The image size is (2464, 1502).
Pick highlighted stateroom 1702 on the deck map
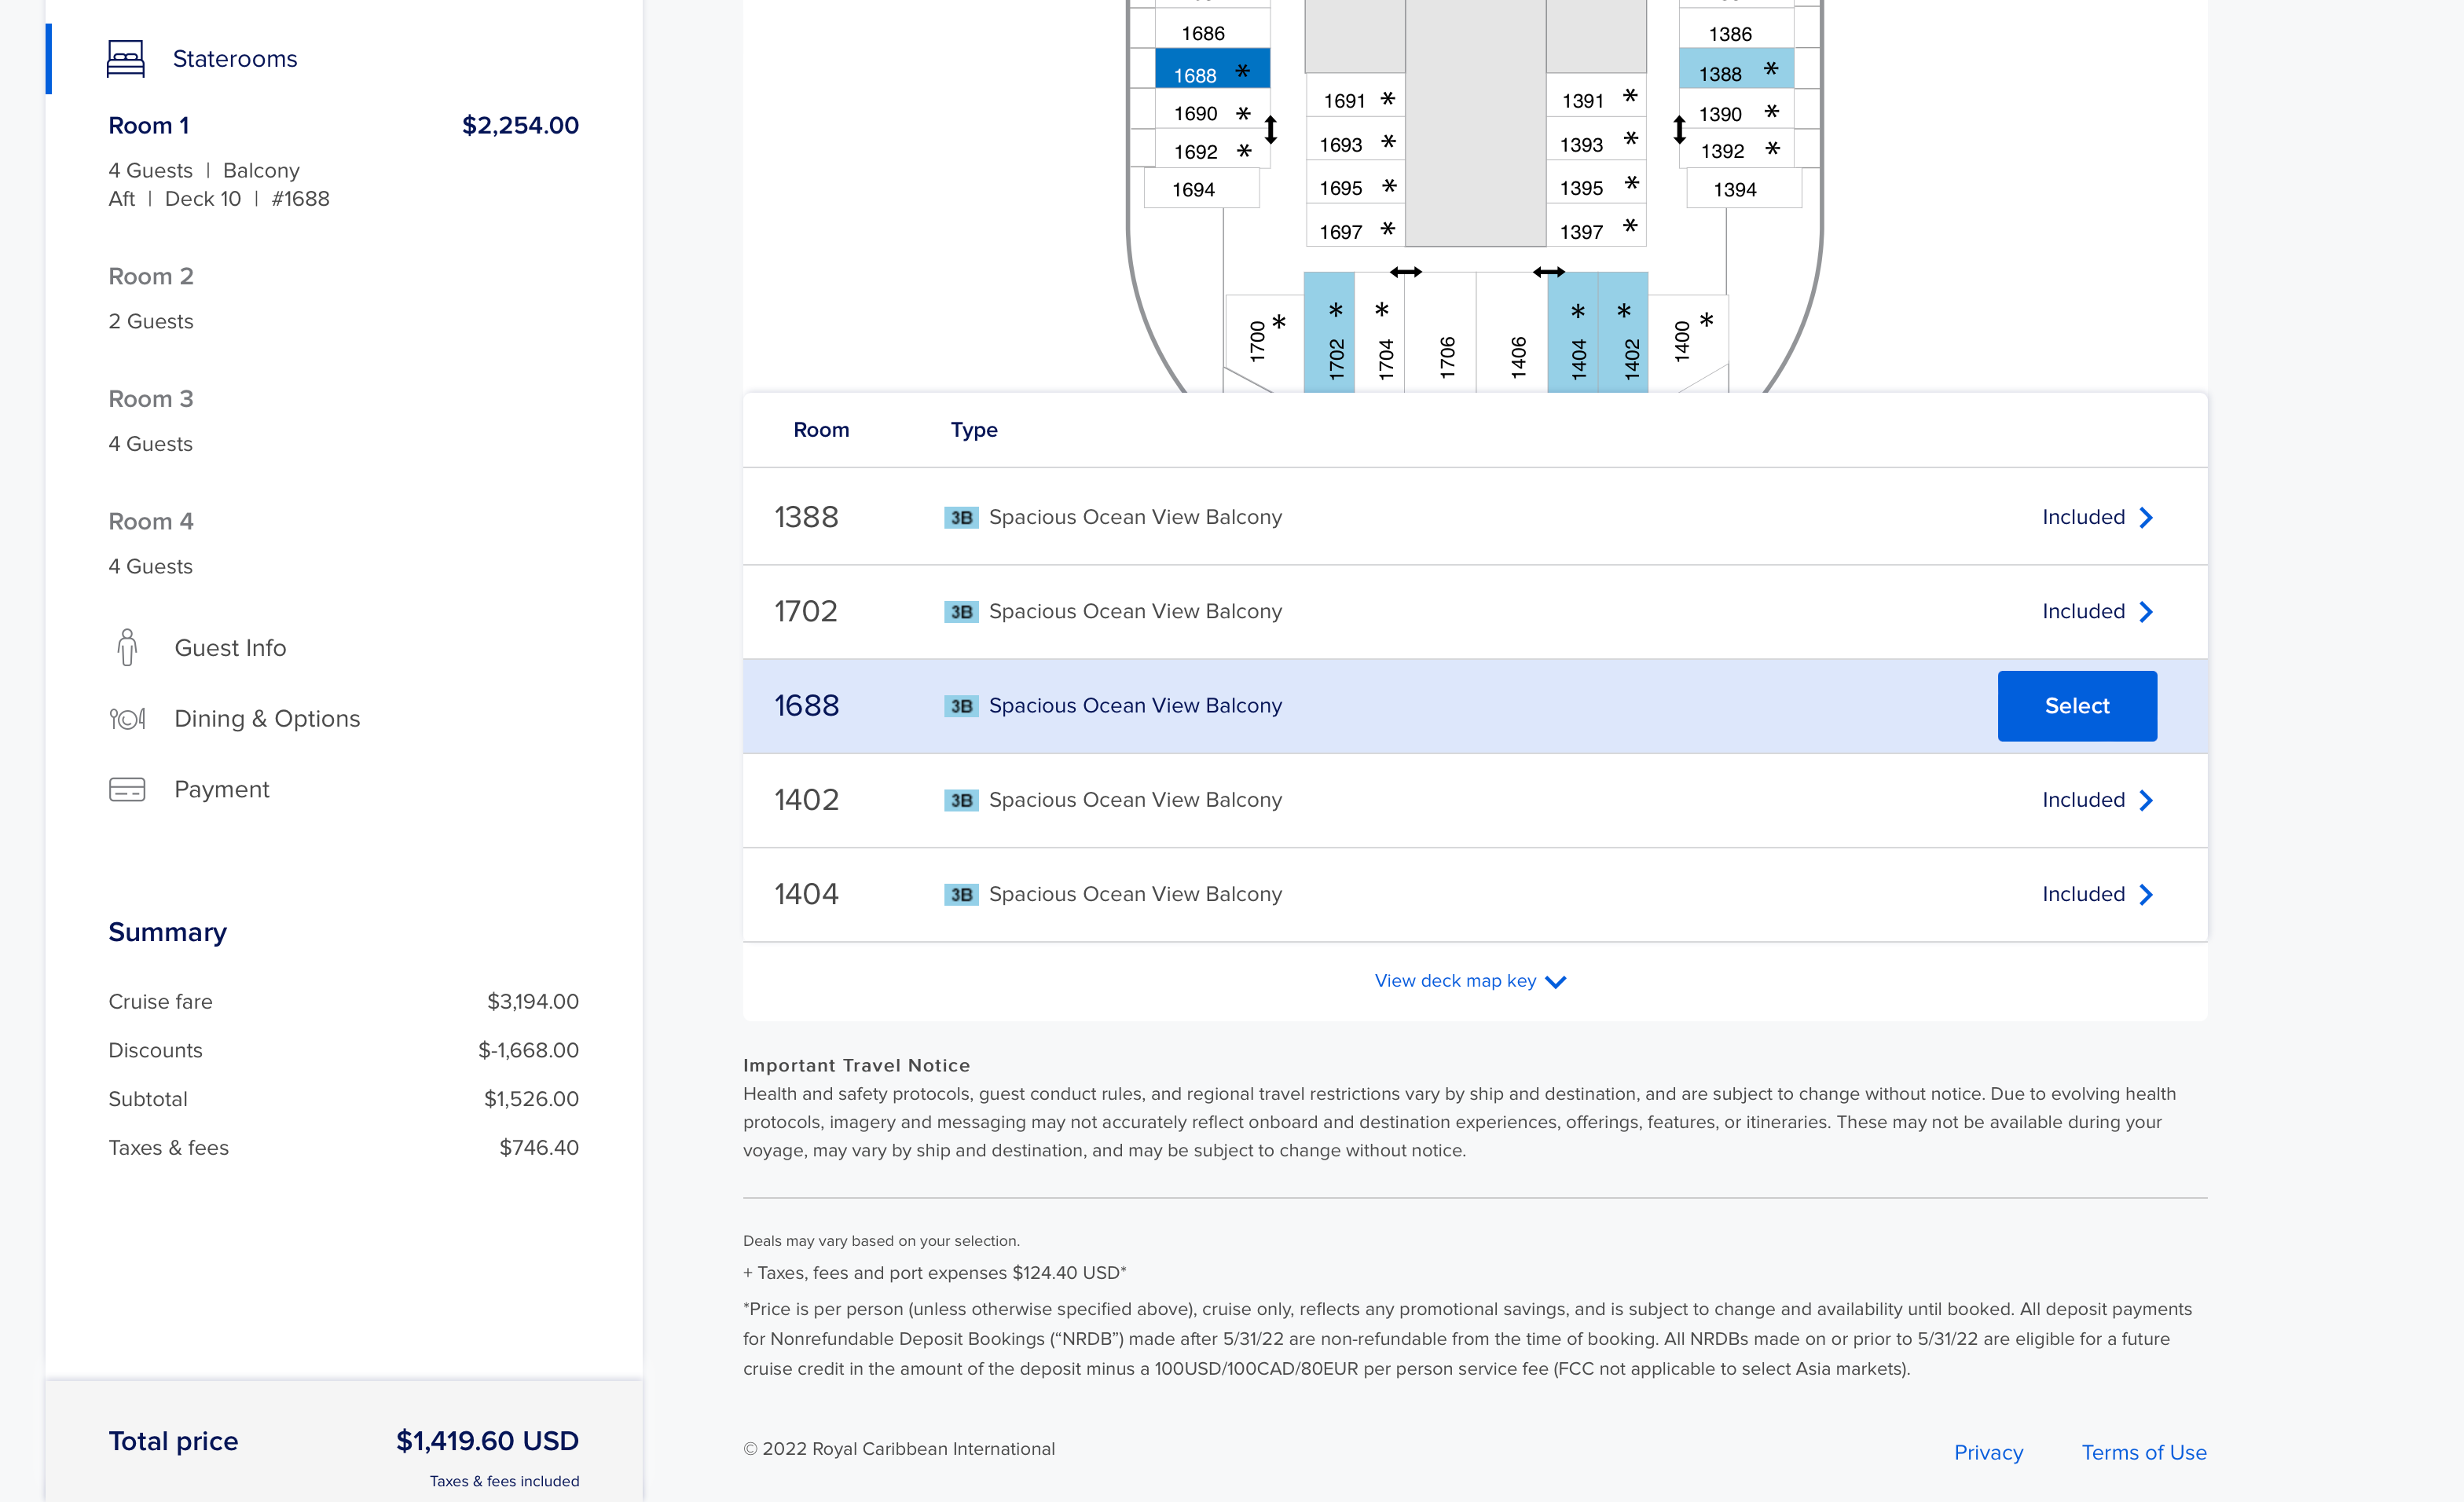click(x=1330, y=335)
